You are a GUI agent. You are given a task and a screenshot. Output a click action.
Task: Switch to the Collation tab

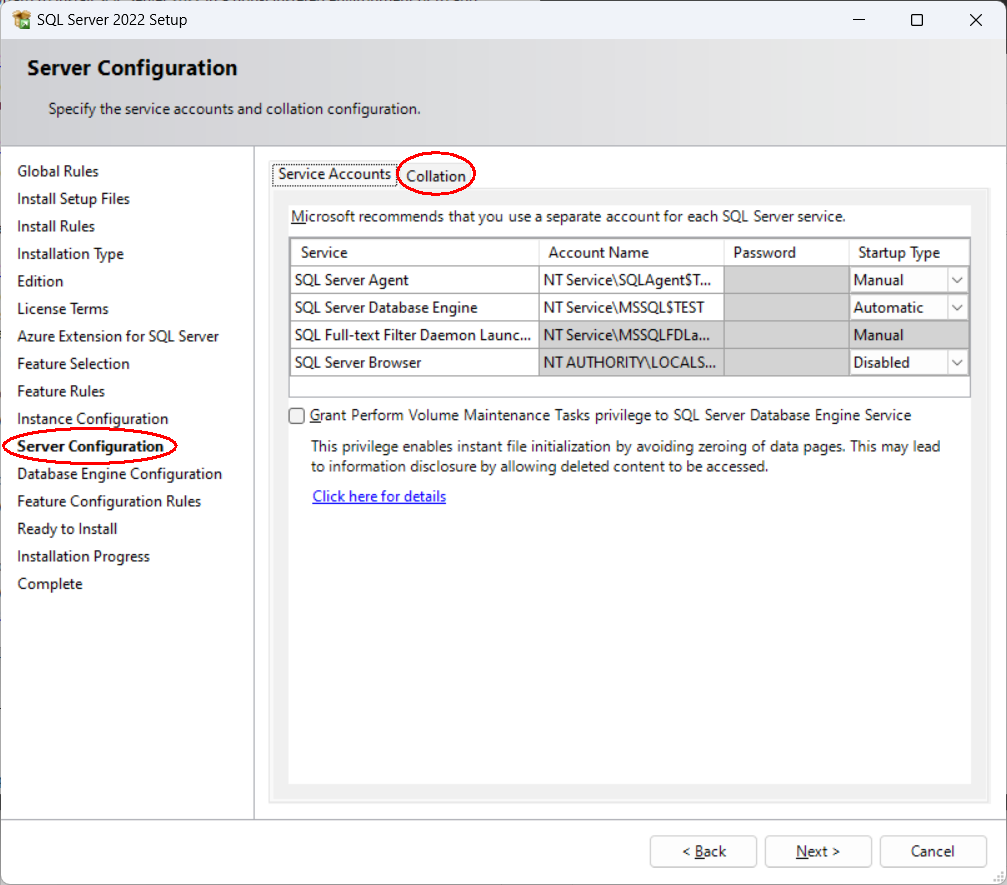(x=436, y=176)
